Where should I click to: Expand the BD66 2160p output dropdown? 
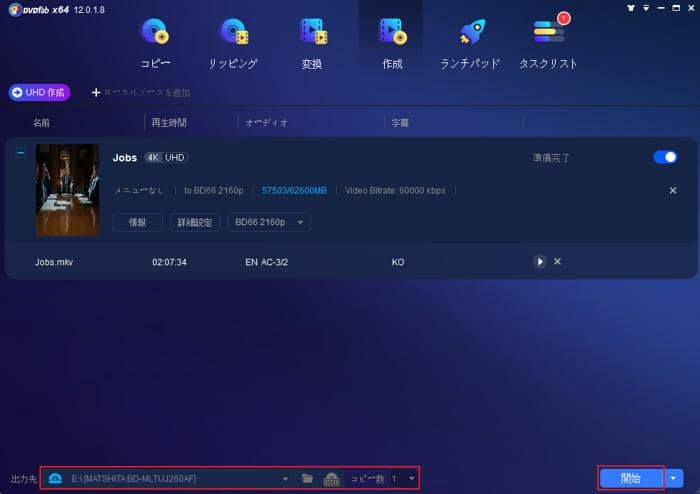click(x=269, y=222)
